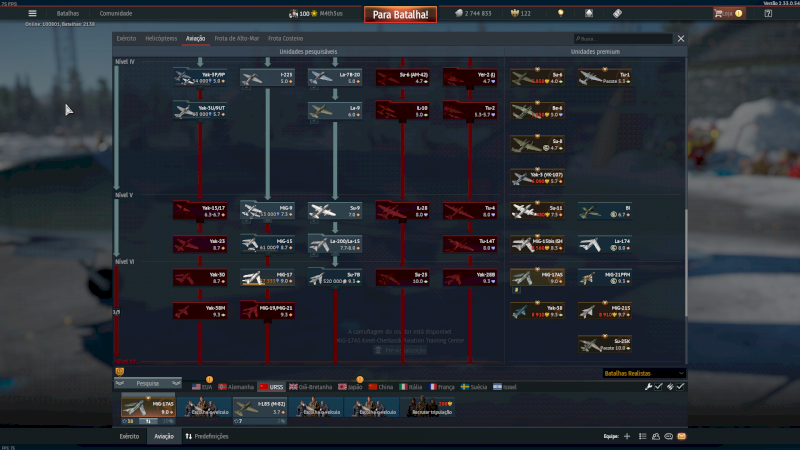800x450 pixels.
Task: Select the MiG-19/MiG-21 group card
Action: (x=267, y=311)
